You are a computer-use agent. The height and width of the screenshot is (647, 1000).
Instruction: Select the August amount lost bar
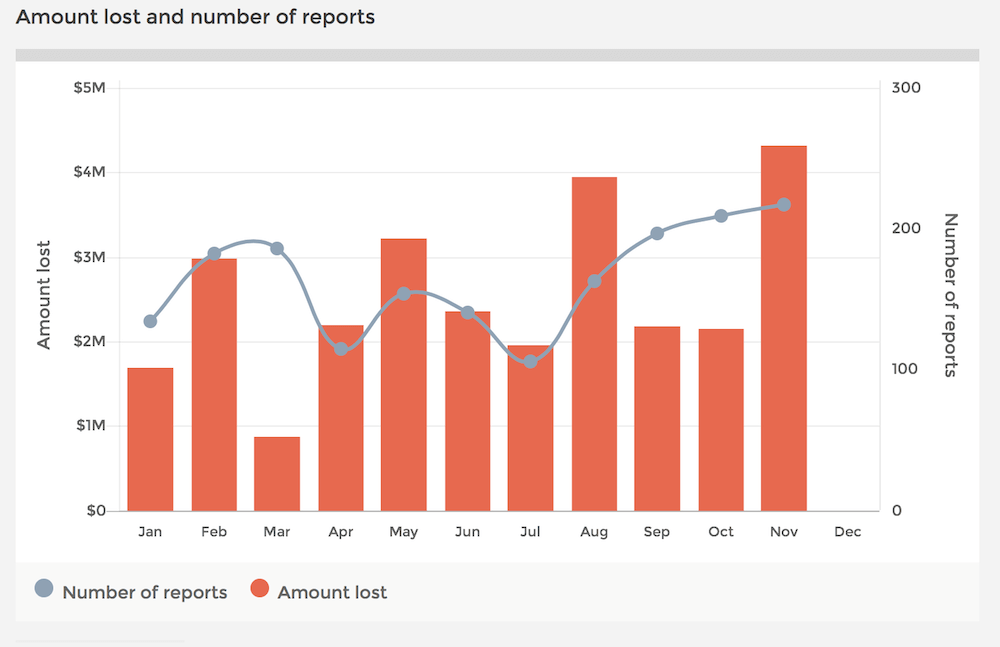(x=594, y=344)
